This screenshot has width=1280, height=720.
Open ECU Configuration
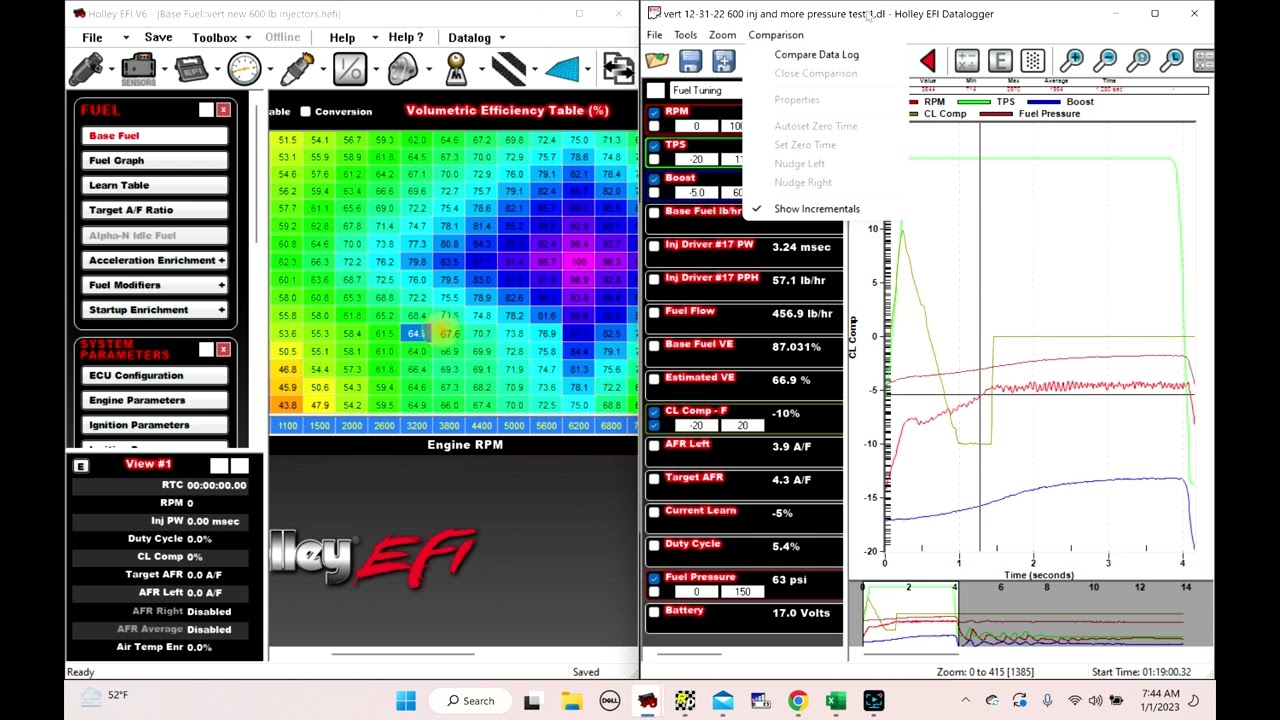coord(155,376)
